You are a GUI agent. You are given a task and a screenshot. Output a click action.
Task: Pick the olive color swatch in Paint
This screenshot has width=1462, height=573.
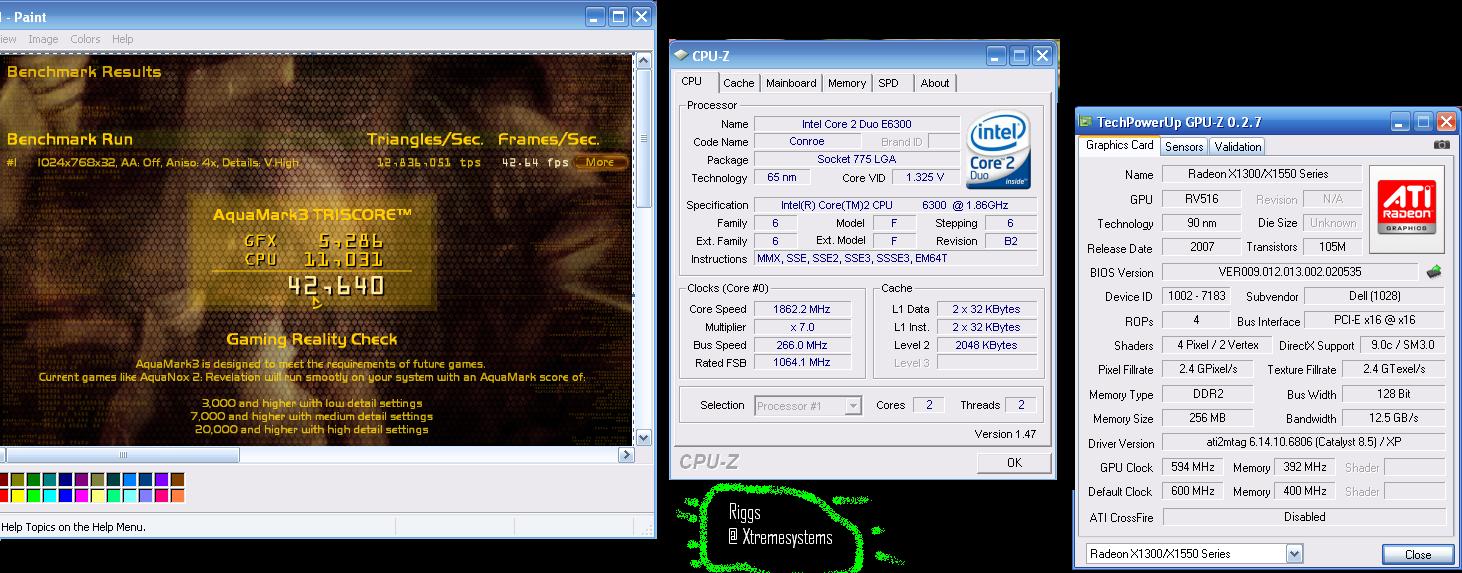(x=18, y=480)
